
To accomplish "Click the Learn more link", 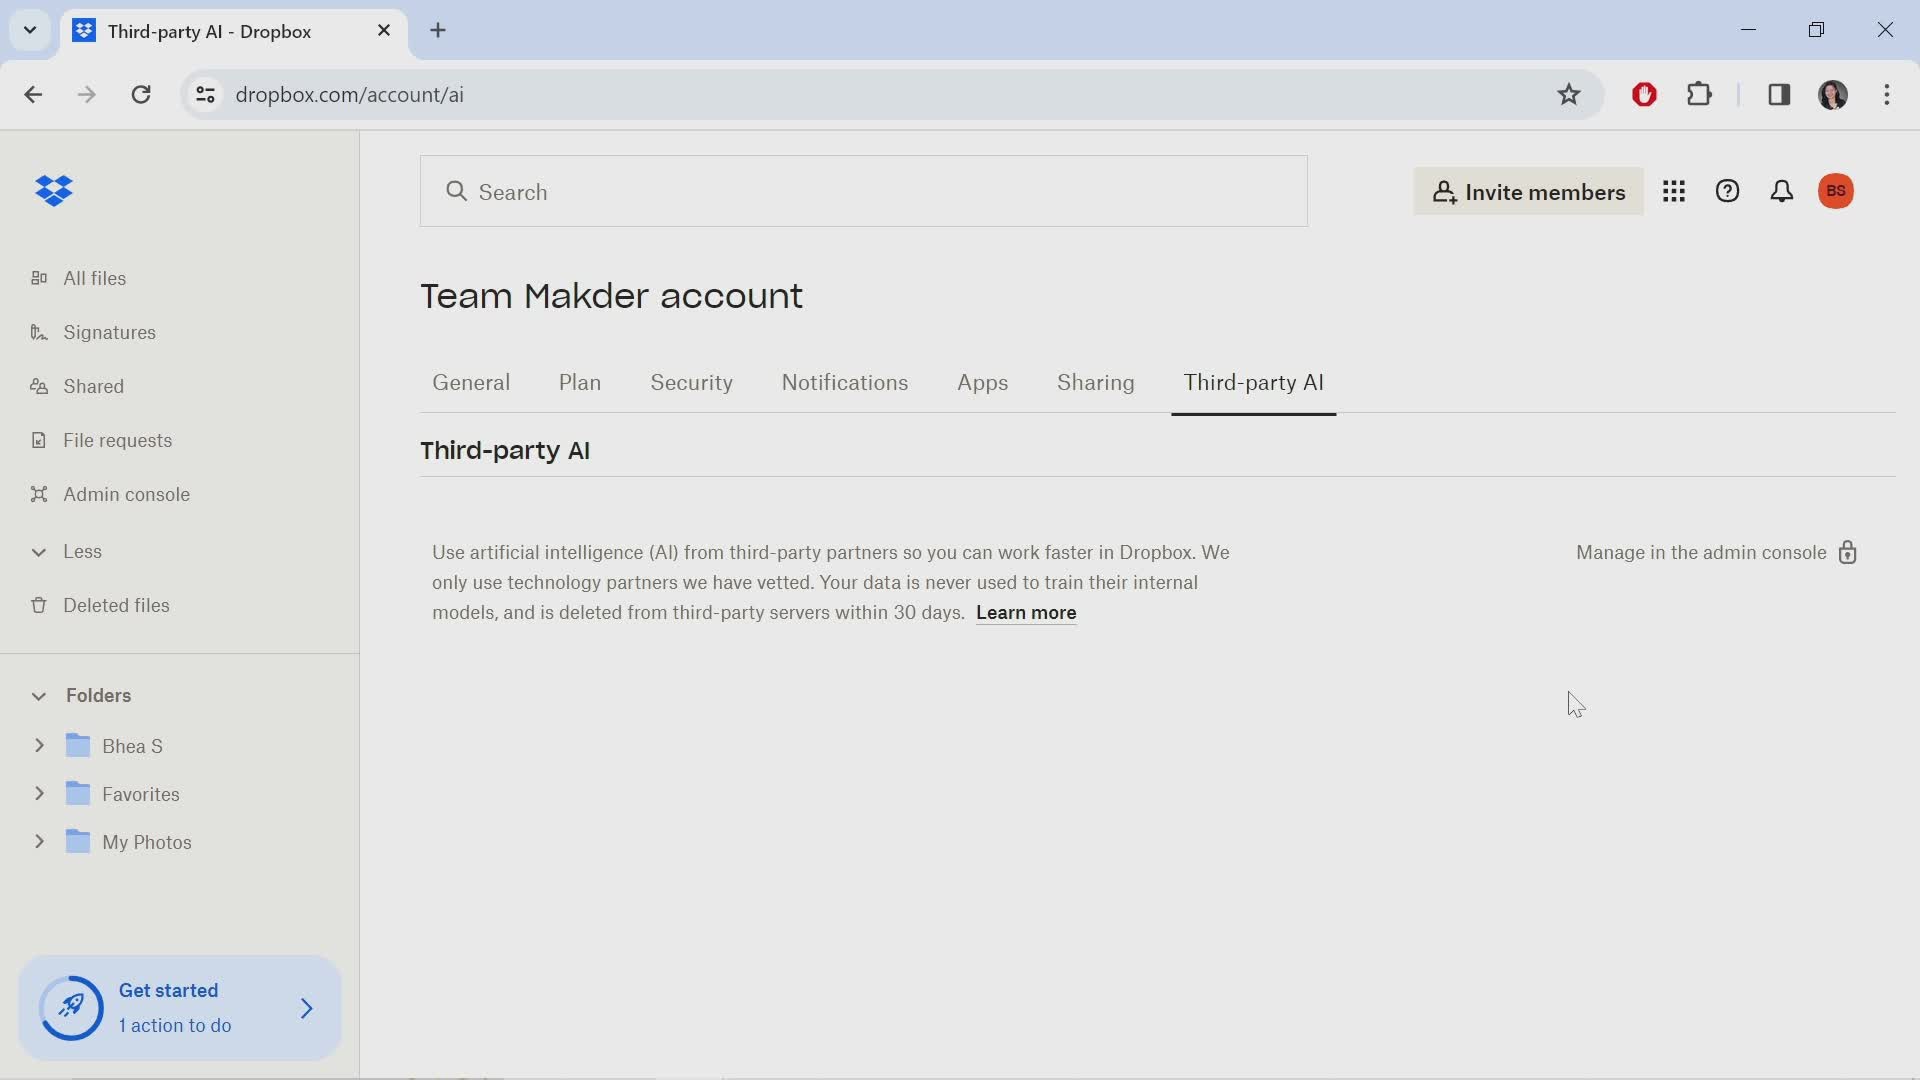I will [x=1026, y=612].
